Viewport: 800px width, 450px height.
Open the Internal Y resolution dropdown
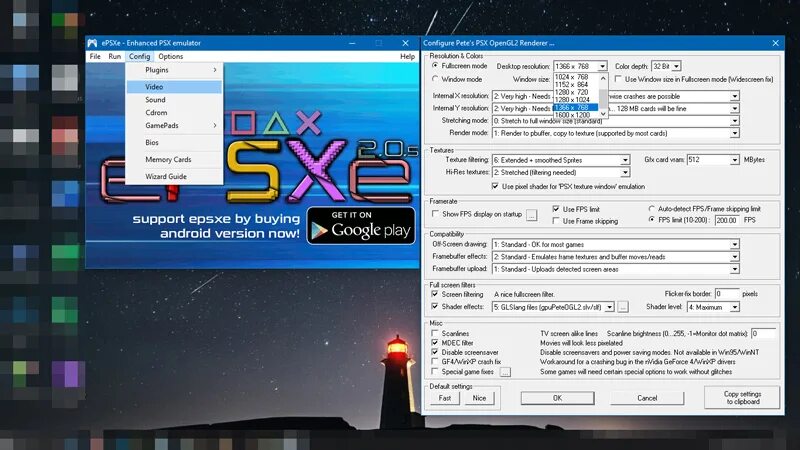click(x=734, y=109)
